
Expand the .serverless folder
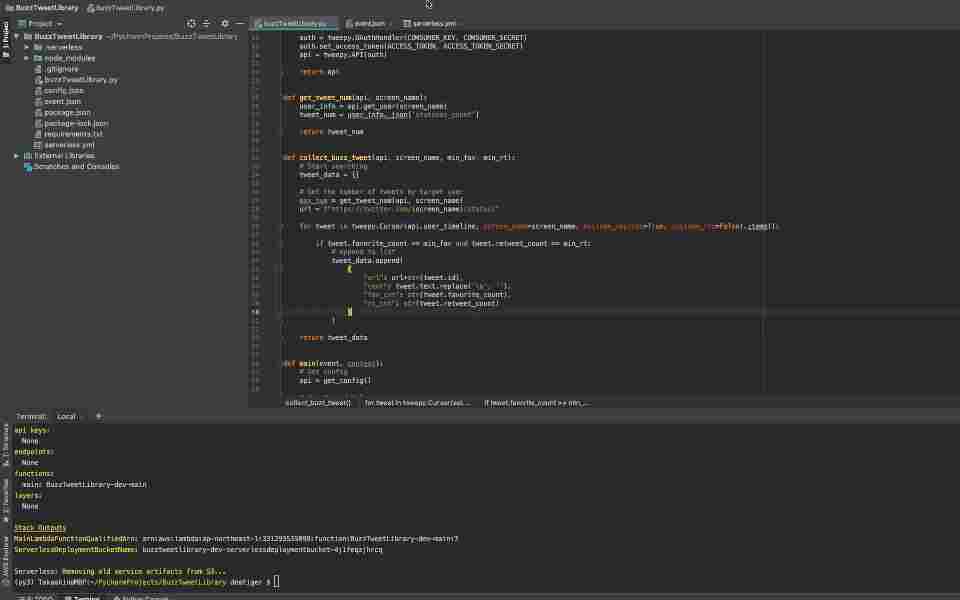point(26,47)
